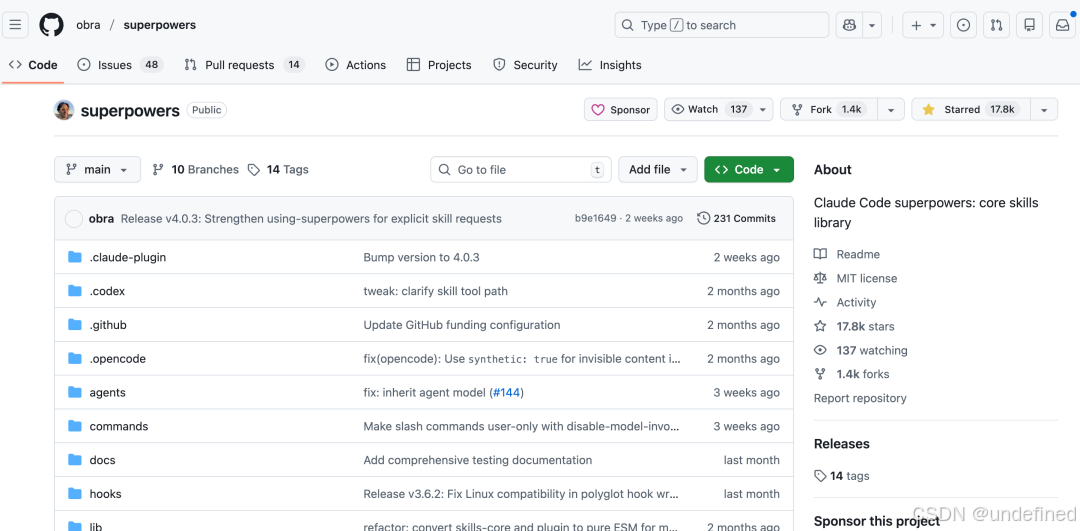Click the repository owner avatar
Screen dimensions: 1080x531
(x=64, y=110)
